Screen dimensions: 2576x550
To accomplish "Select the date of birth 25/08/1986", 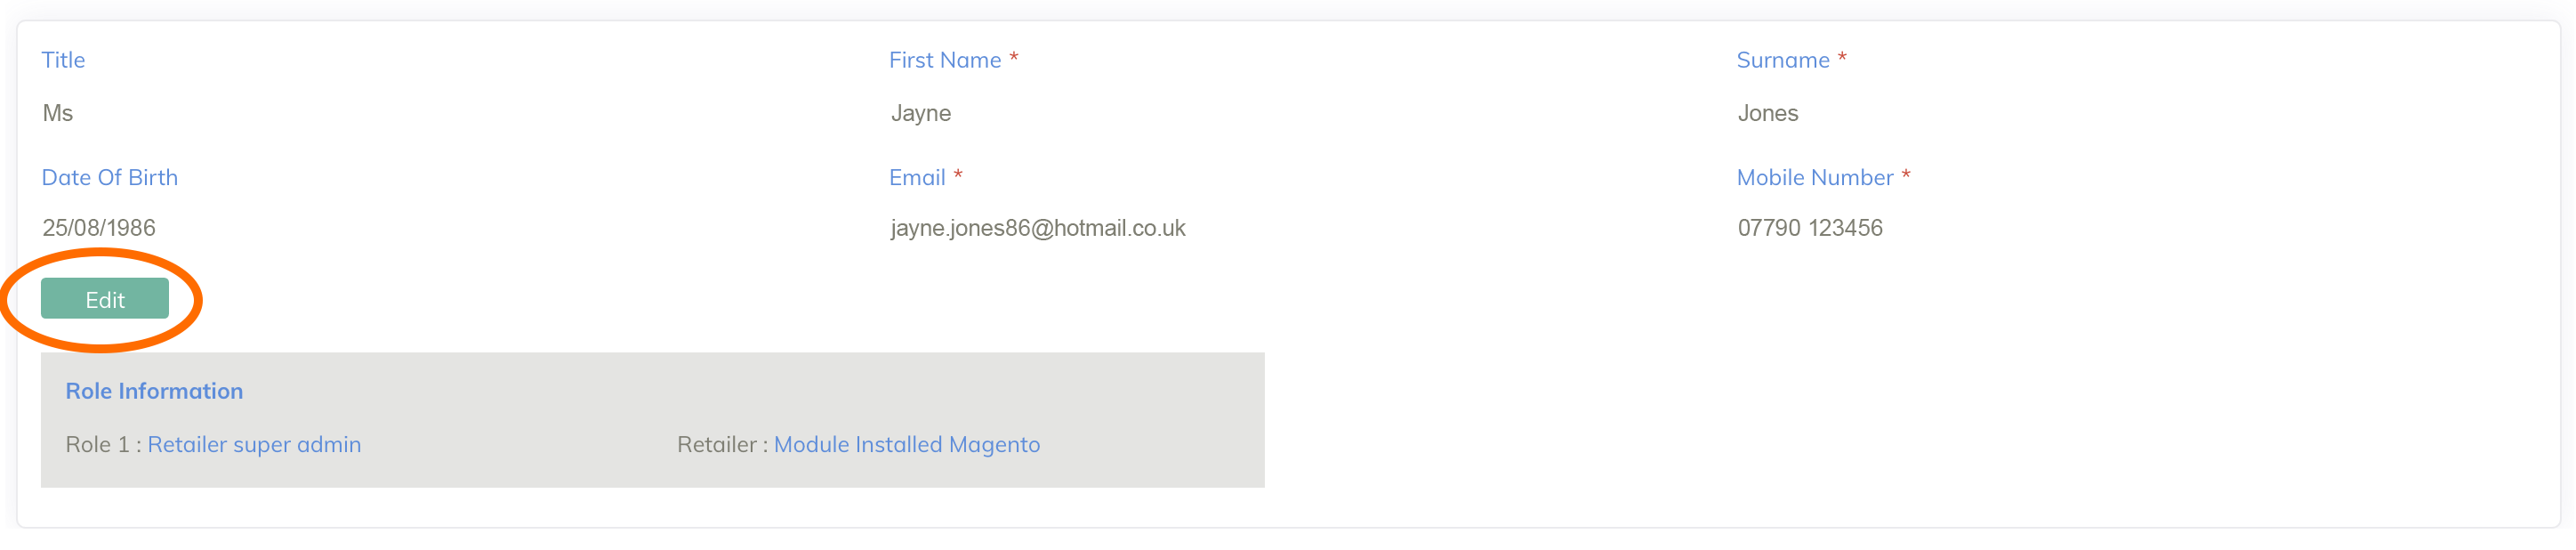I will point(99,228).
